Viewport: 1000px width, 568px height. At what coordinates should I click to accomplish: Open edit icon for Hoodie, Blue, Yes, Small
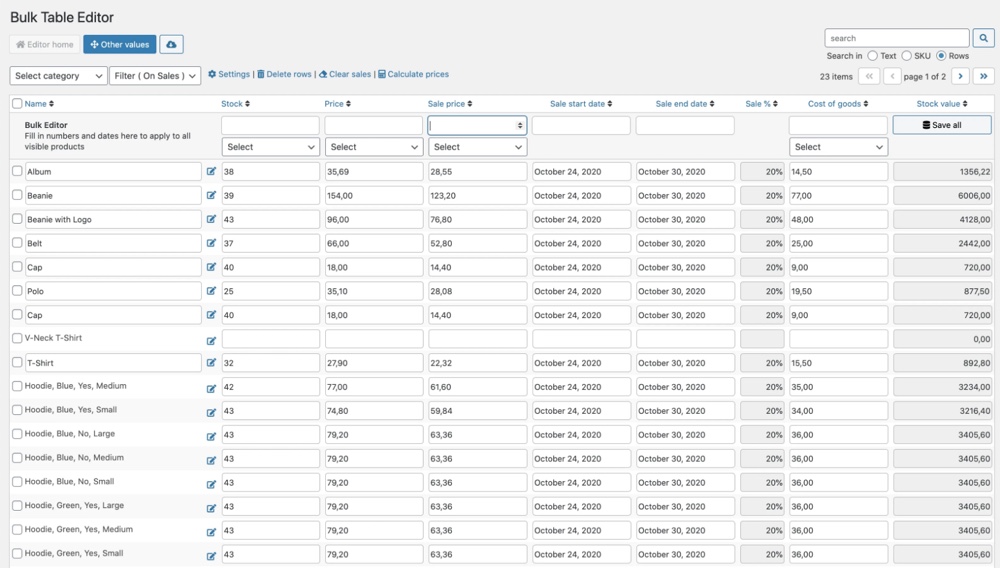[x=211, y=412]
